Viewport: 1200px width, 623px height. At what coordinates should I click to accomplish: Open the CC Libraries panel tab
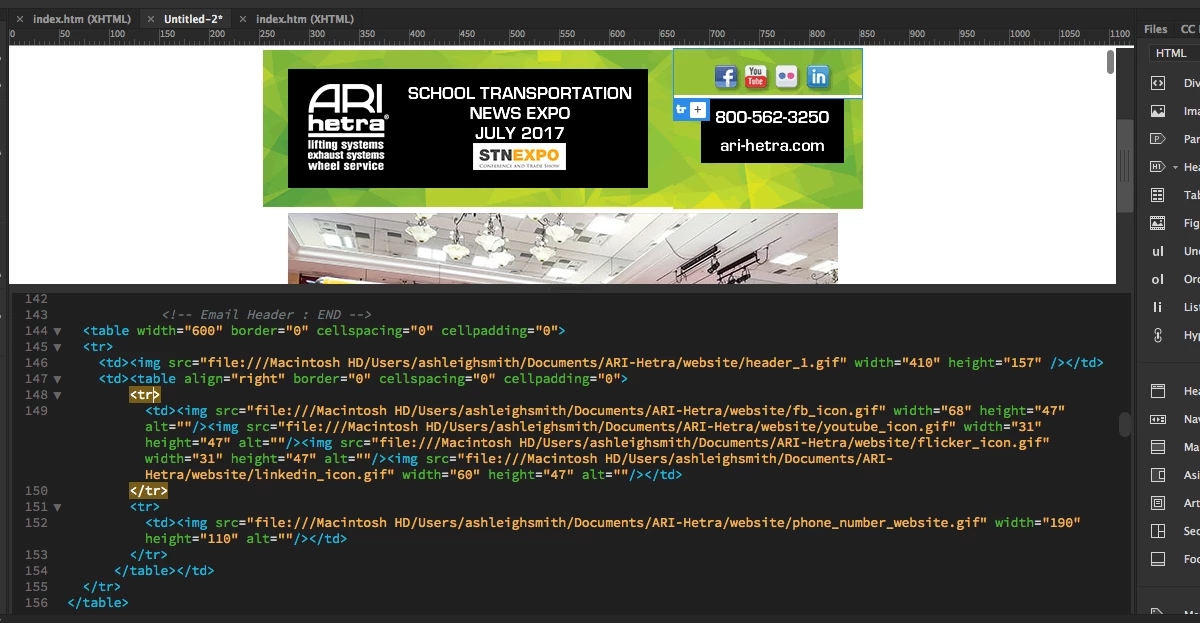(x=1190, y=29)
